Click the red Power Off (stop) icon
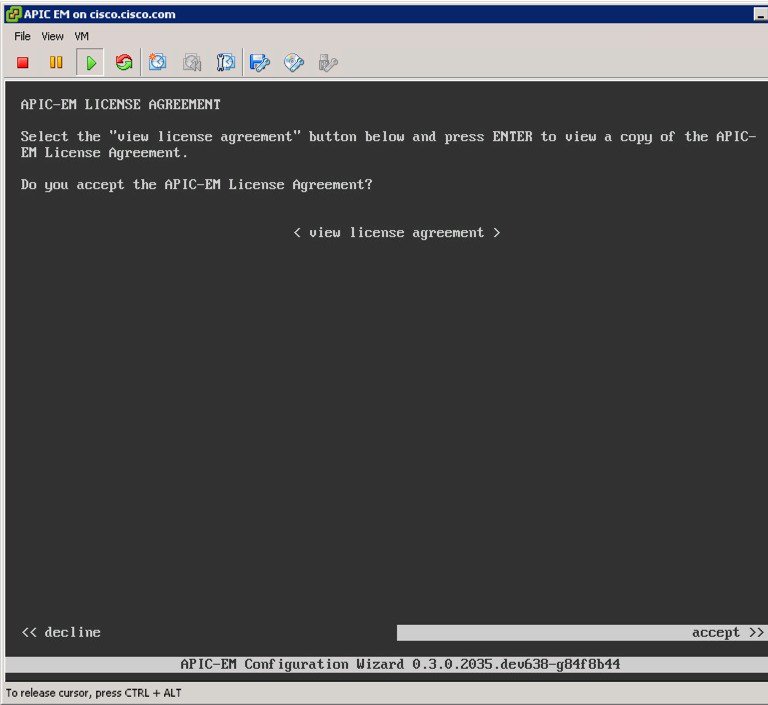This screenshot has height=705, width=768. coord(23,63)
